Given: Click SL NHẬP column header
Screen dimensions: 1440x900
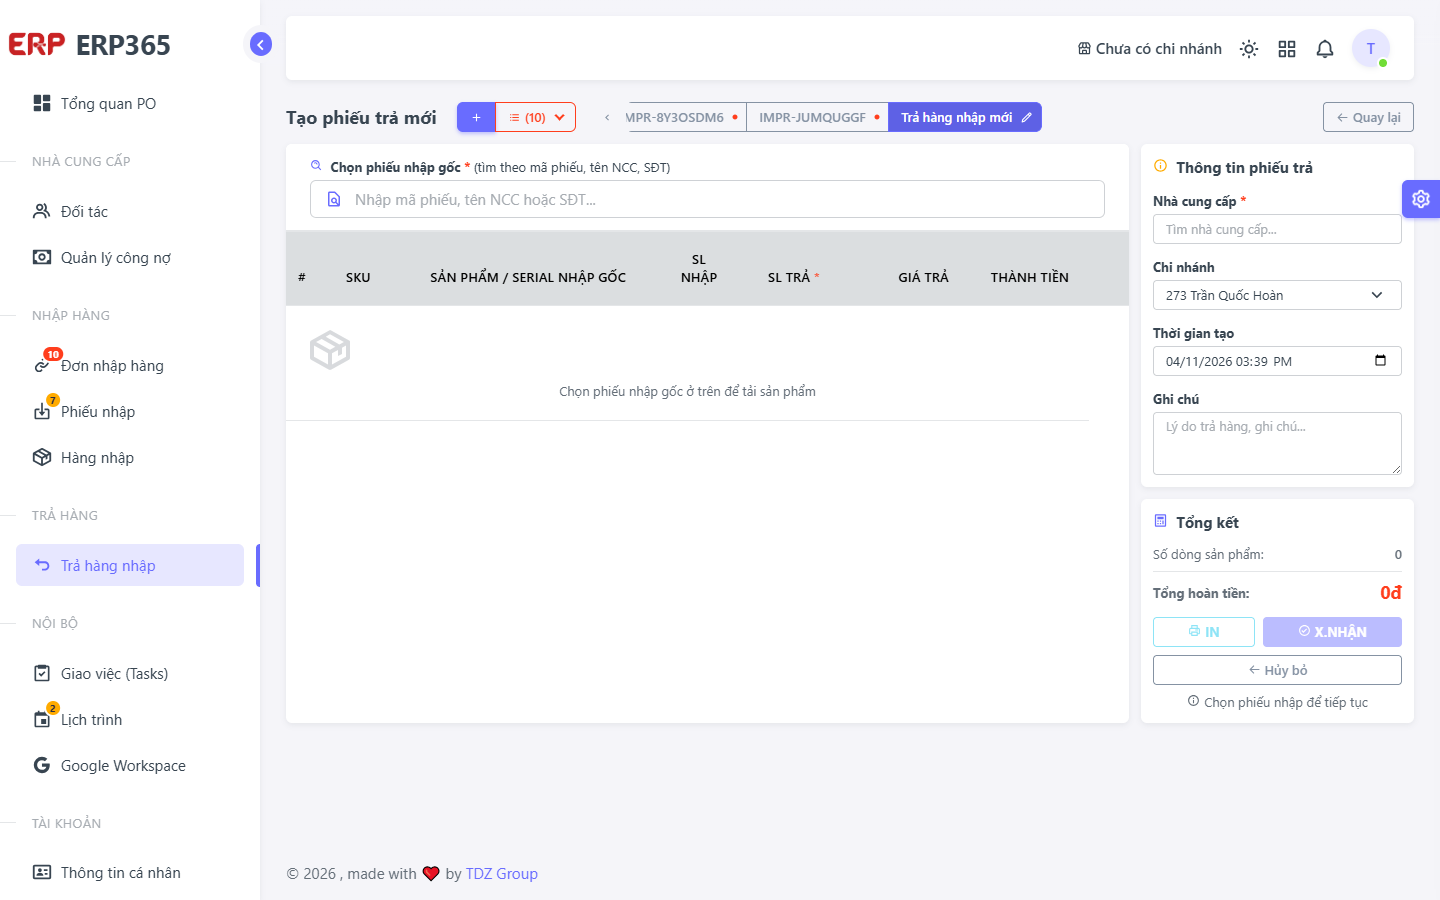Looking at the screenshot, I should (699, 268).
